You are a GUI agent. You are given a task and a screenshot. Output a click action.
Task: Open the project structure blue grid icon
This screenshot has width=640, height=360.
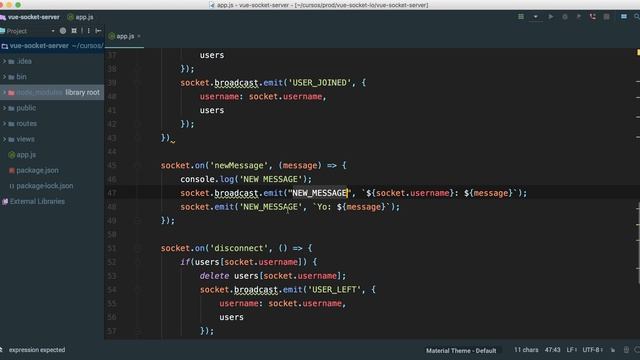(624, 17)
